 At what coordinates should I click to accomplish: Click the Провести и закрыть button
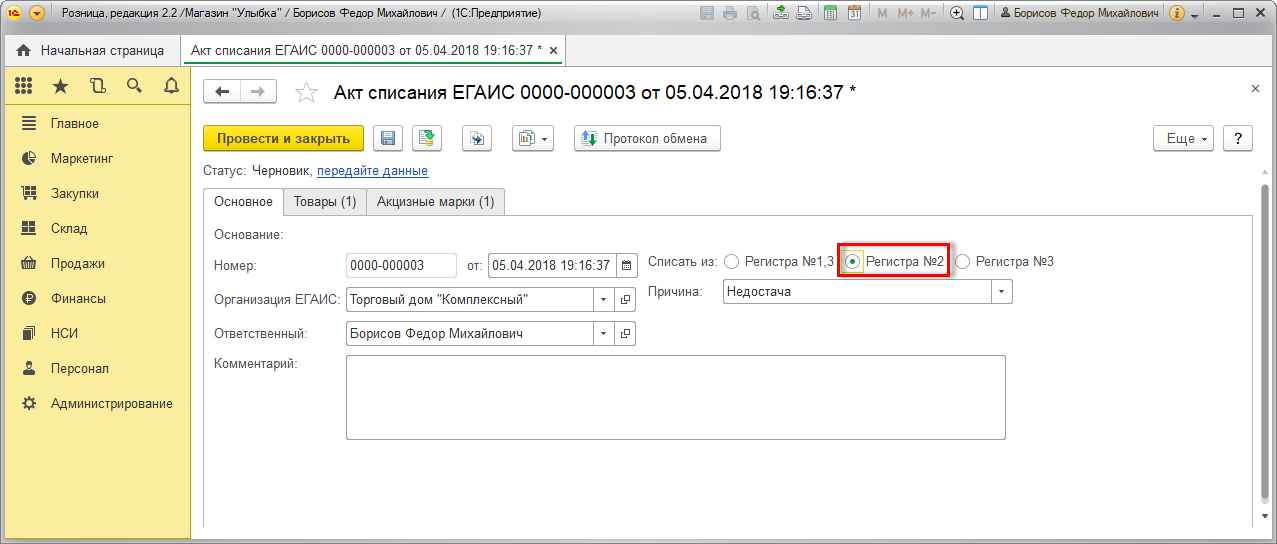pyautogui.click(x=283, y=139)
